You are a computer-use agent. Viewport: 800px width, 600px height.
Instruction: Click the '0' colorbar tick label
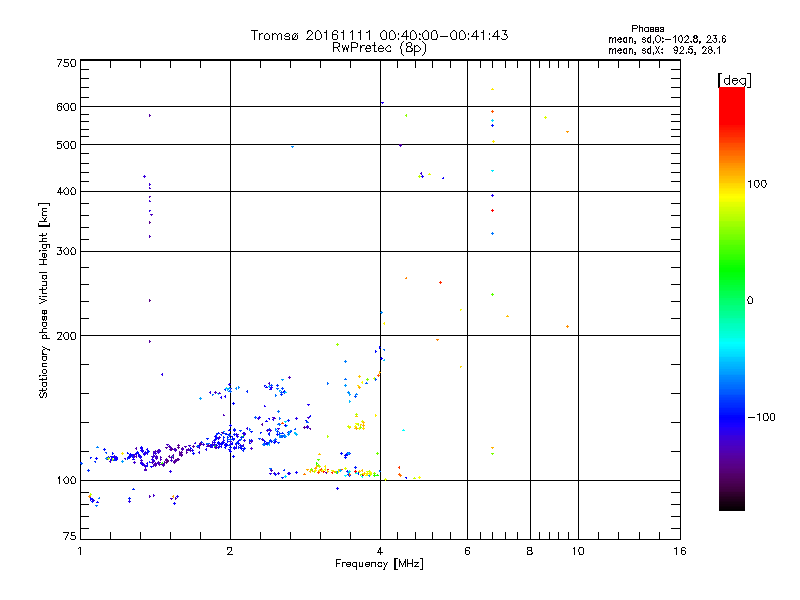(750, 301)
